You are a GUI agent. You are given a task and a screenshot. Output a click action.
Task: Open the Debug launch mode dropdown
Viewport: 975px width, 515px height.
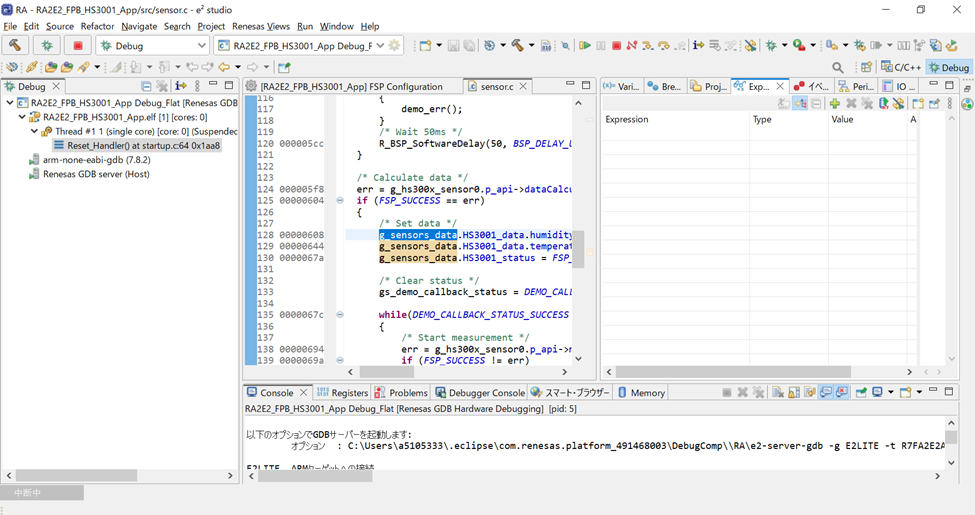(x=201, y=45)
